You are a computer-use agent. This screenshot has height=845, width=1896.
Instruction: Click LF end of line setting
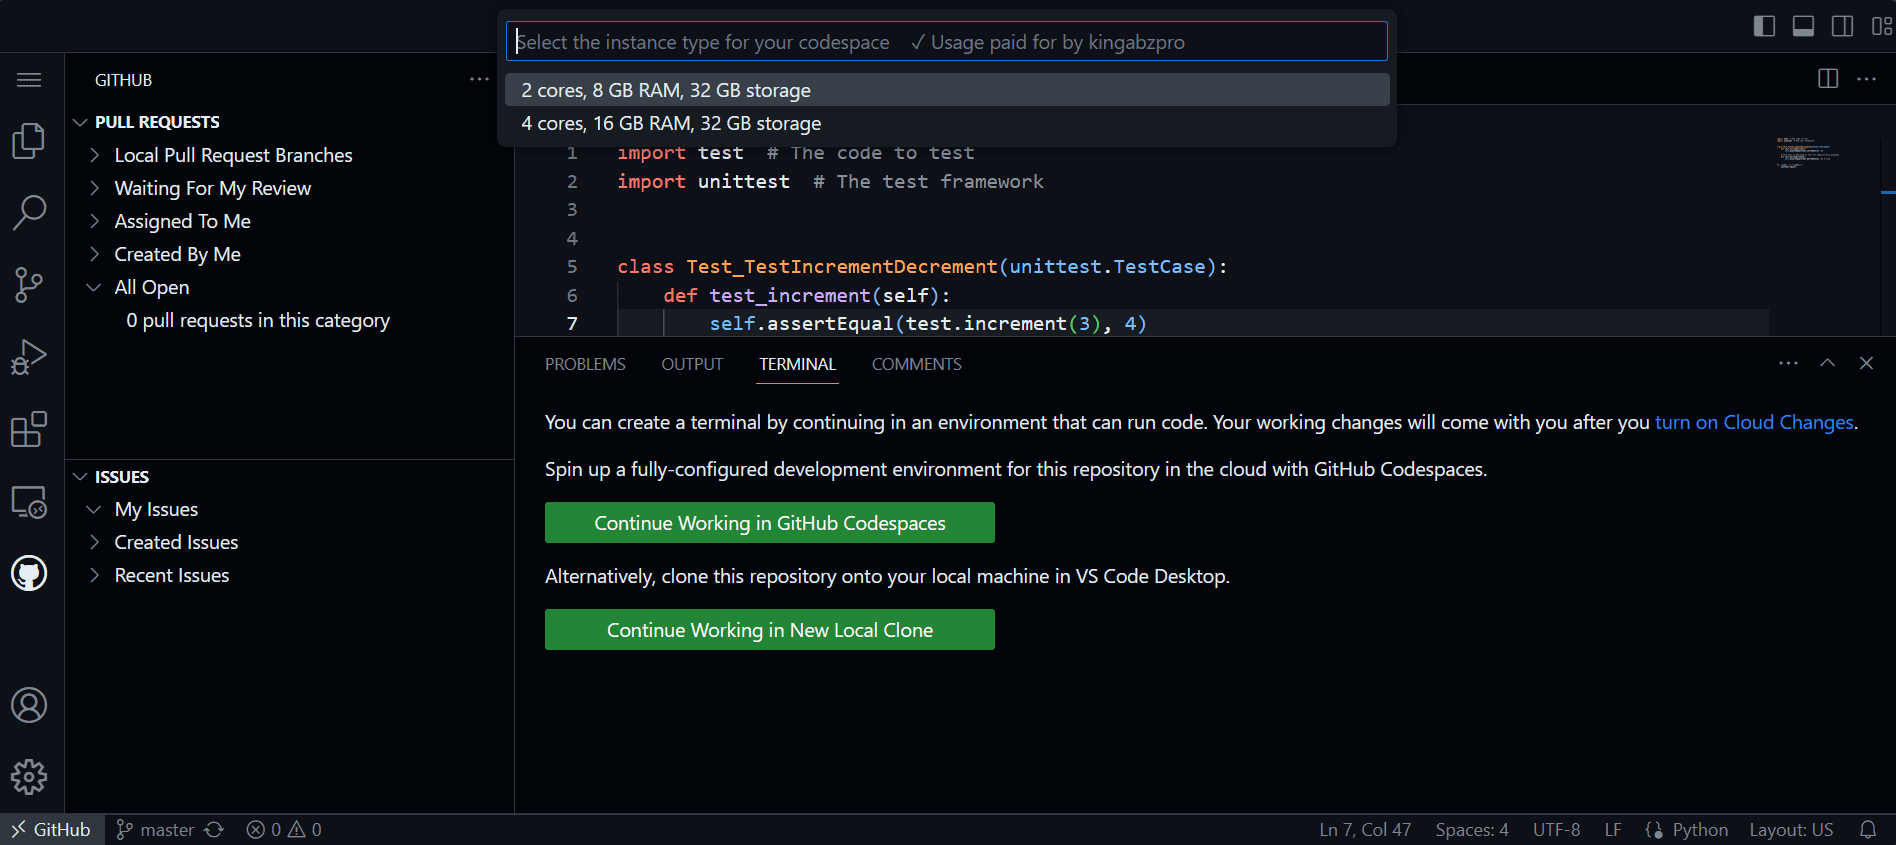point(1613,829)
